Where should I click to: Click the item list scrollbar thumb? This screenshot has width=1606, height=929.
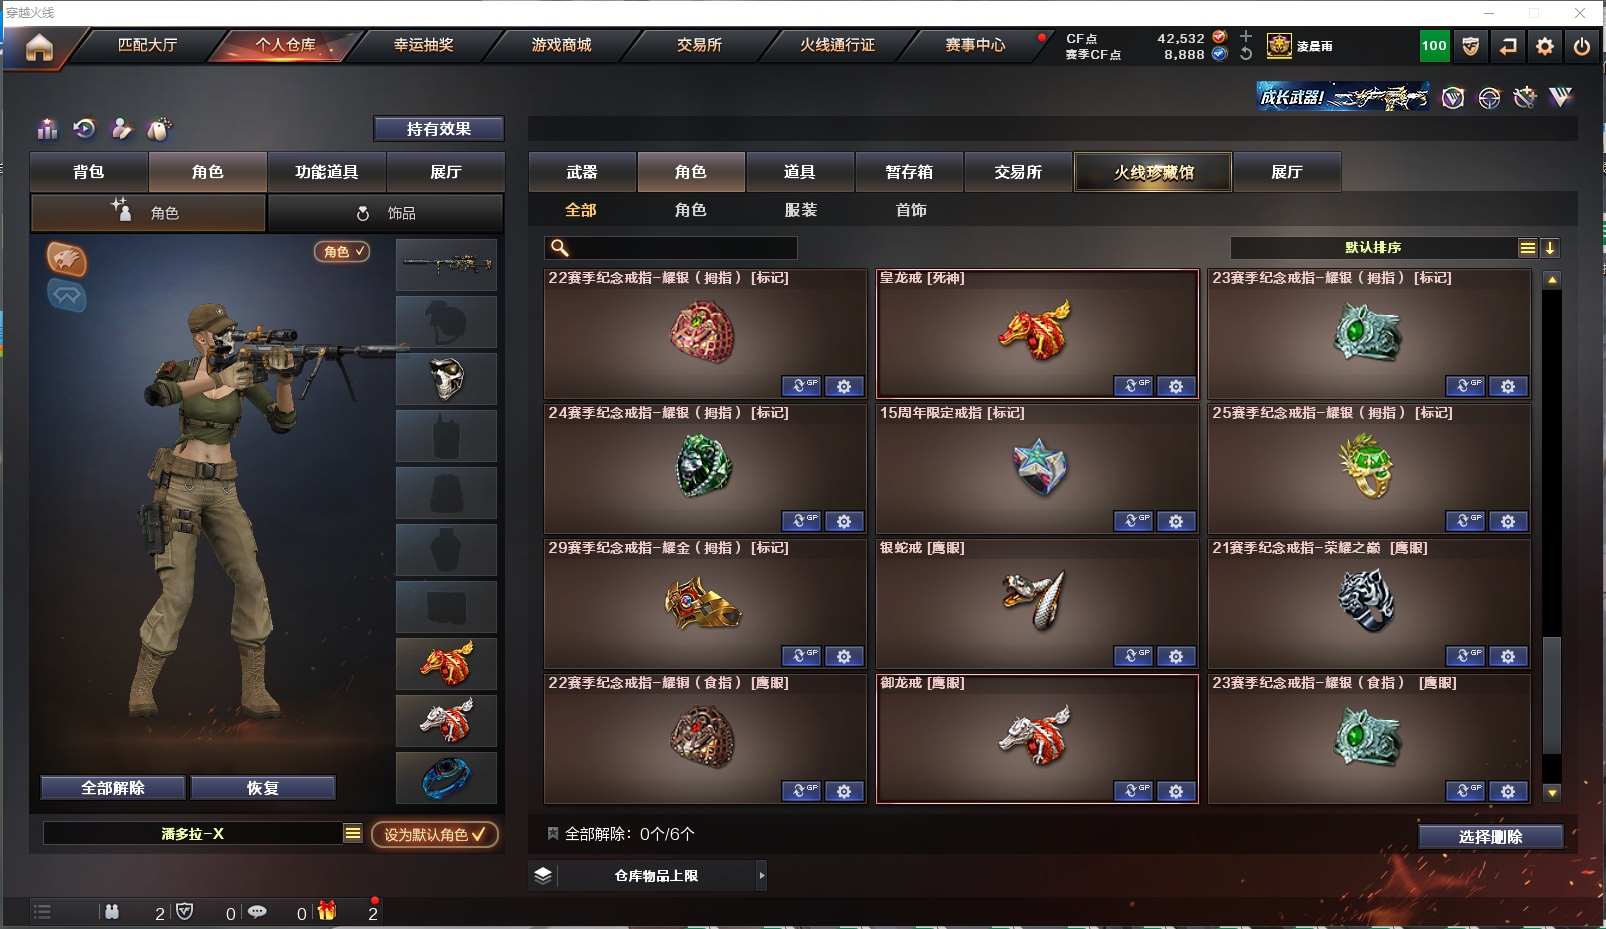[1552, 695]
